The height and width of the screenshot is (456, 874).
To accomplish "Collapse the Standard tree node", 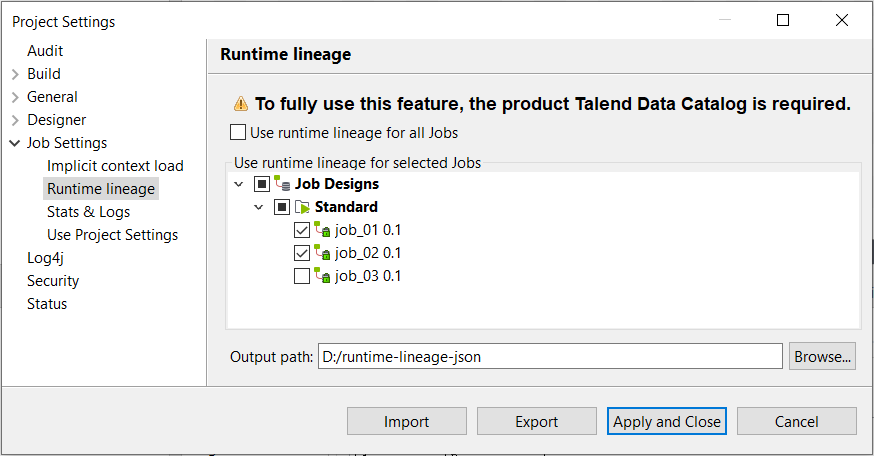I will [x=258, y=207].
